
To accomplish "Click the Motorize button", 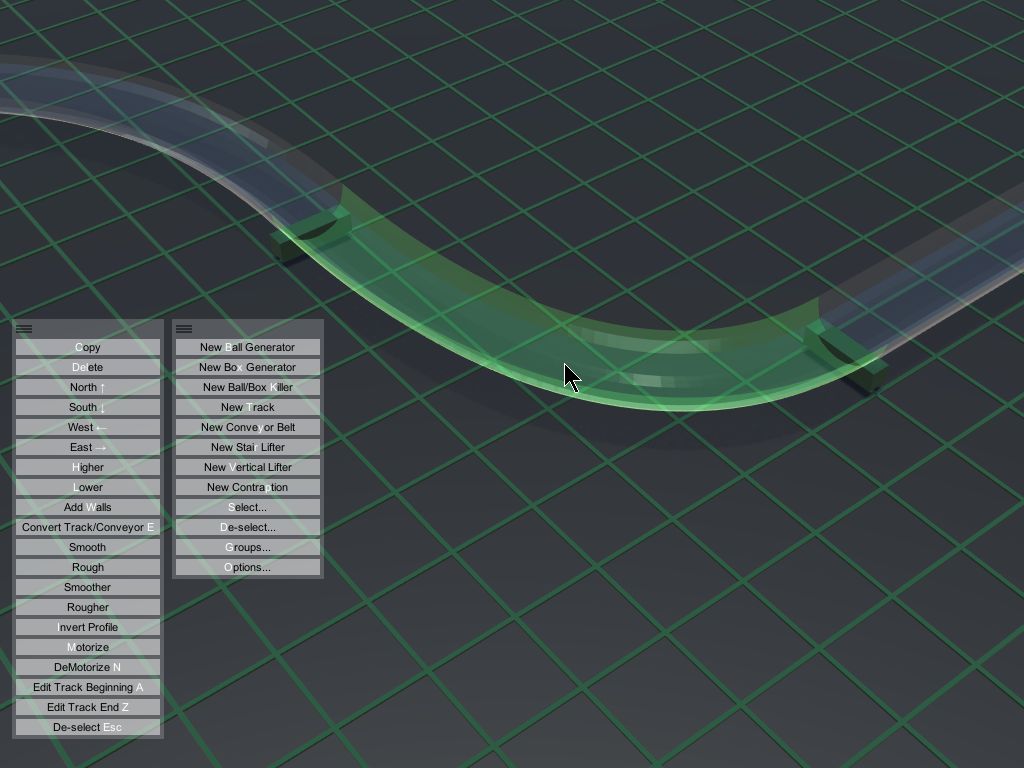I will pos(88,647).
